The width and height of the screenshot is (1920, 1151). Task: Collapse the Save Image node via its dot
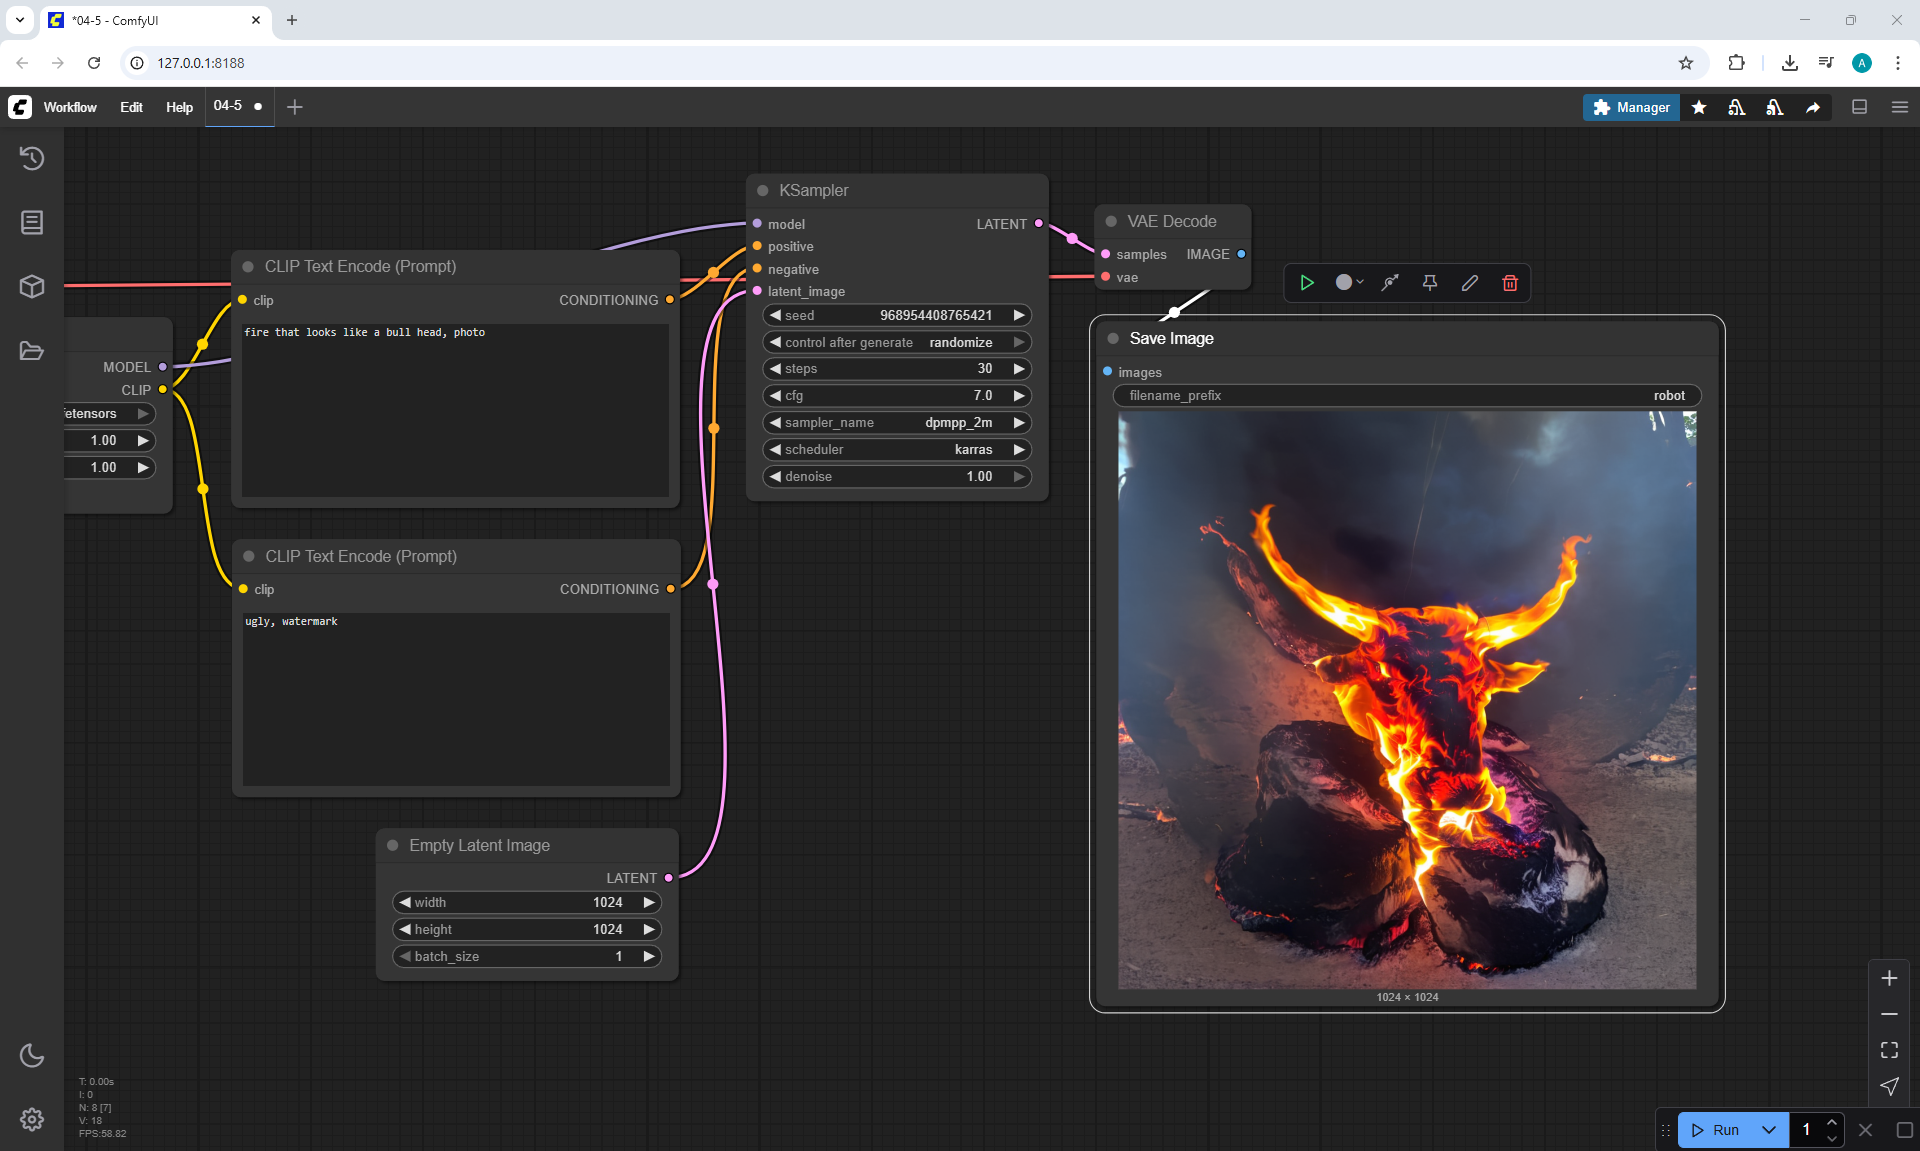pyautogui.click(x=1113, y=339)
